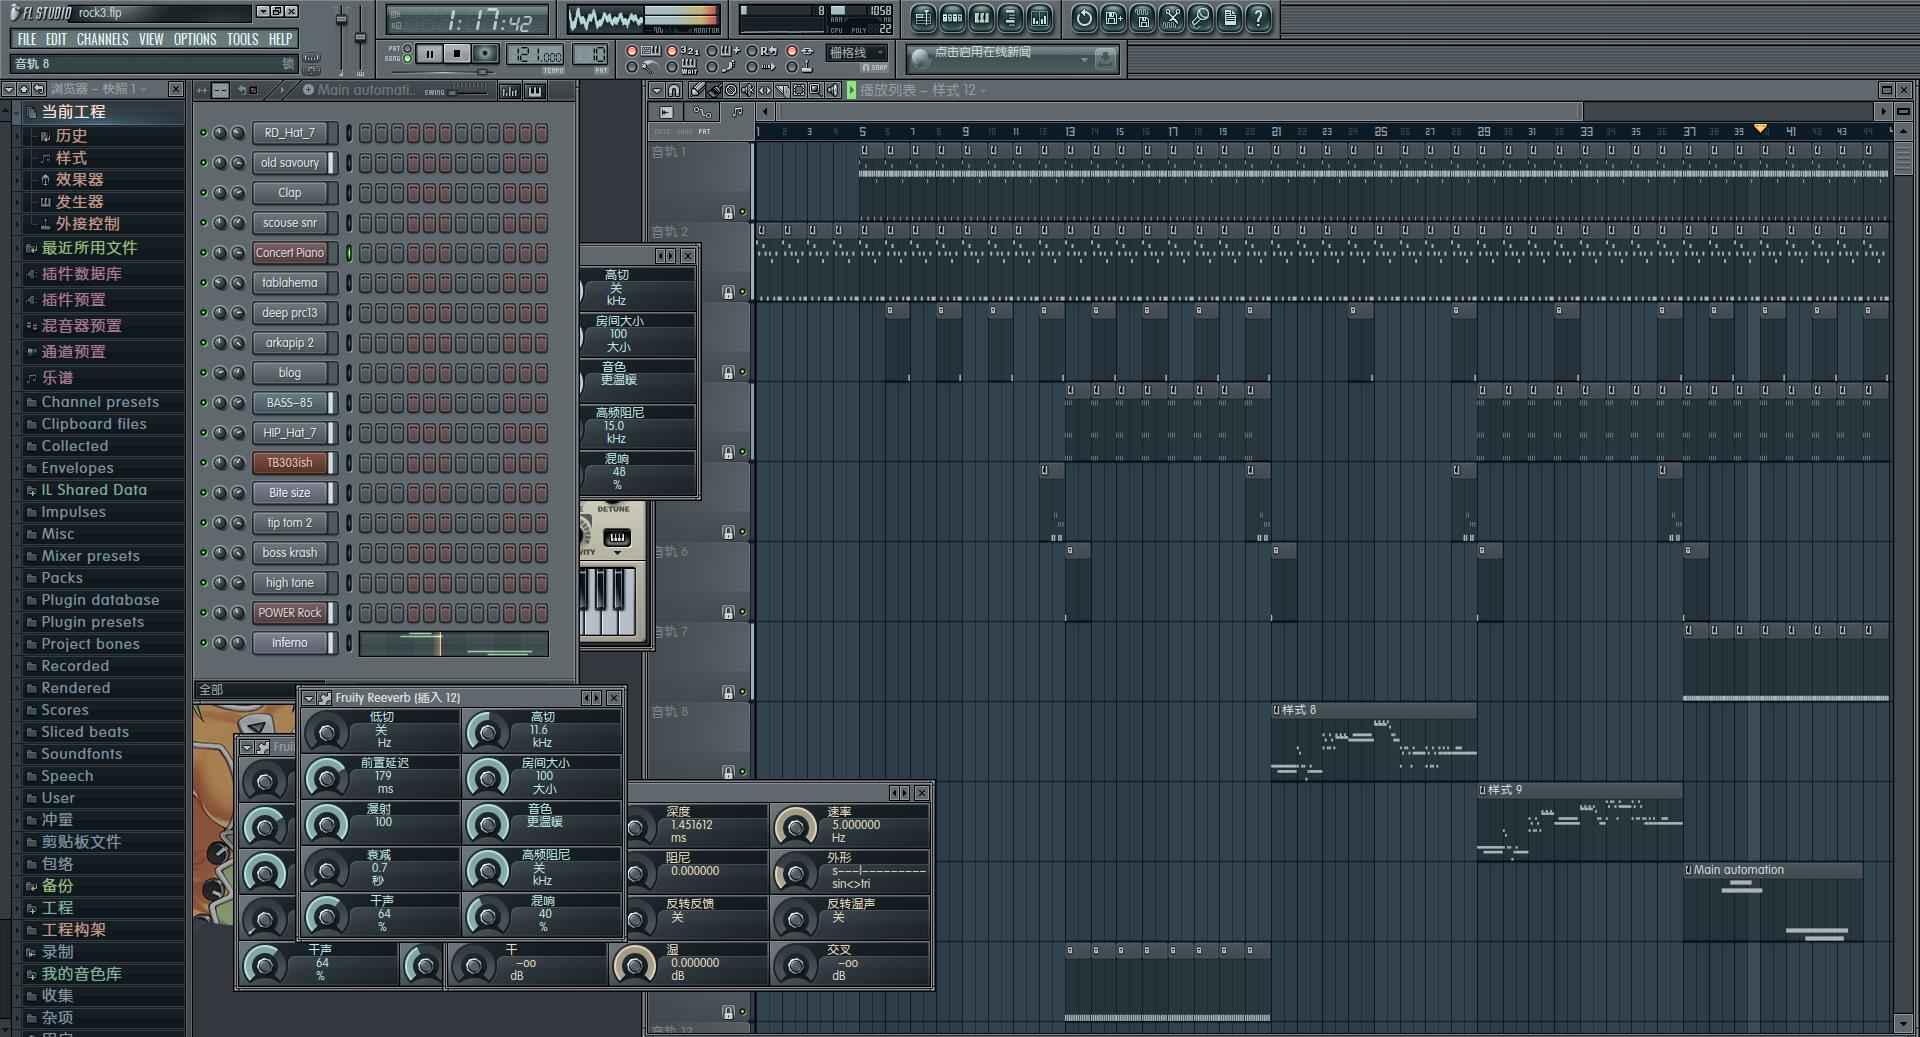
Task: Select the mute tool in playlist toolbar
Action: tap(748, 90)
